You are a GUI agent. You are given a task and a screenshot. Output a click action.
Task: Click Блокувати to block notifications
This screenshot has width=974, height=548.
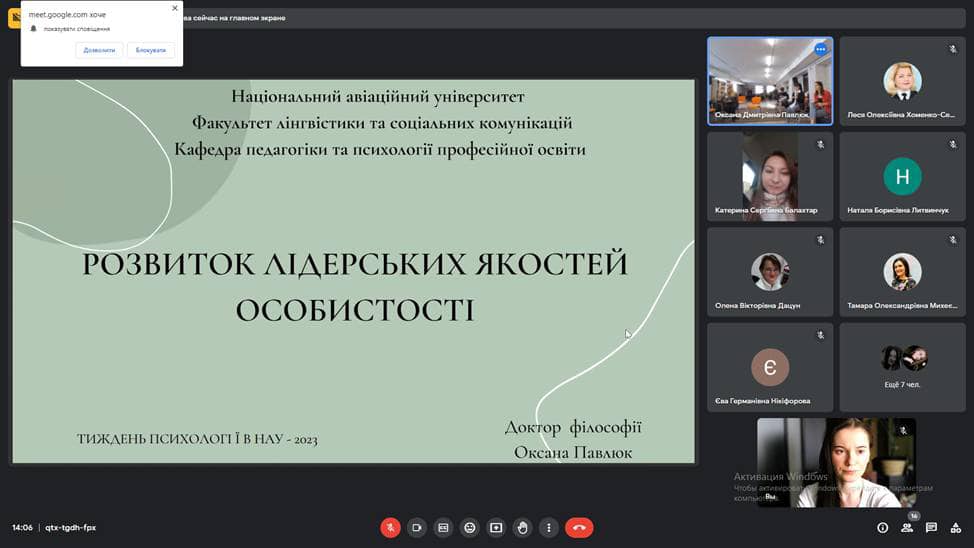pyautogui.click(x=151, y=50)
